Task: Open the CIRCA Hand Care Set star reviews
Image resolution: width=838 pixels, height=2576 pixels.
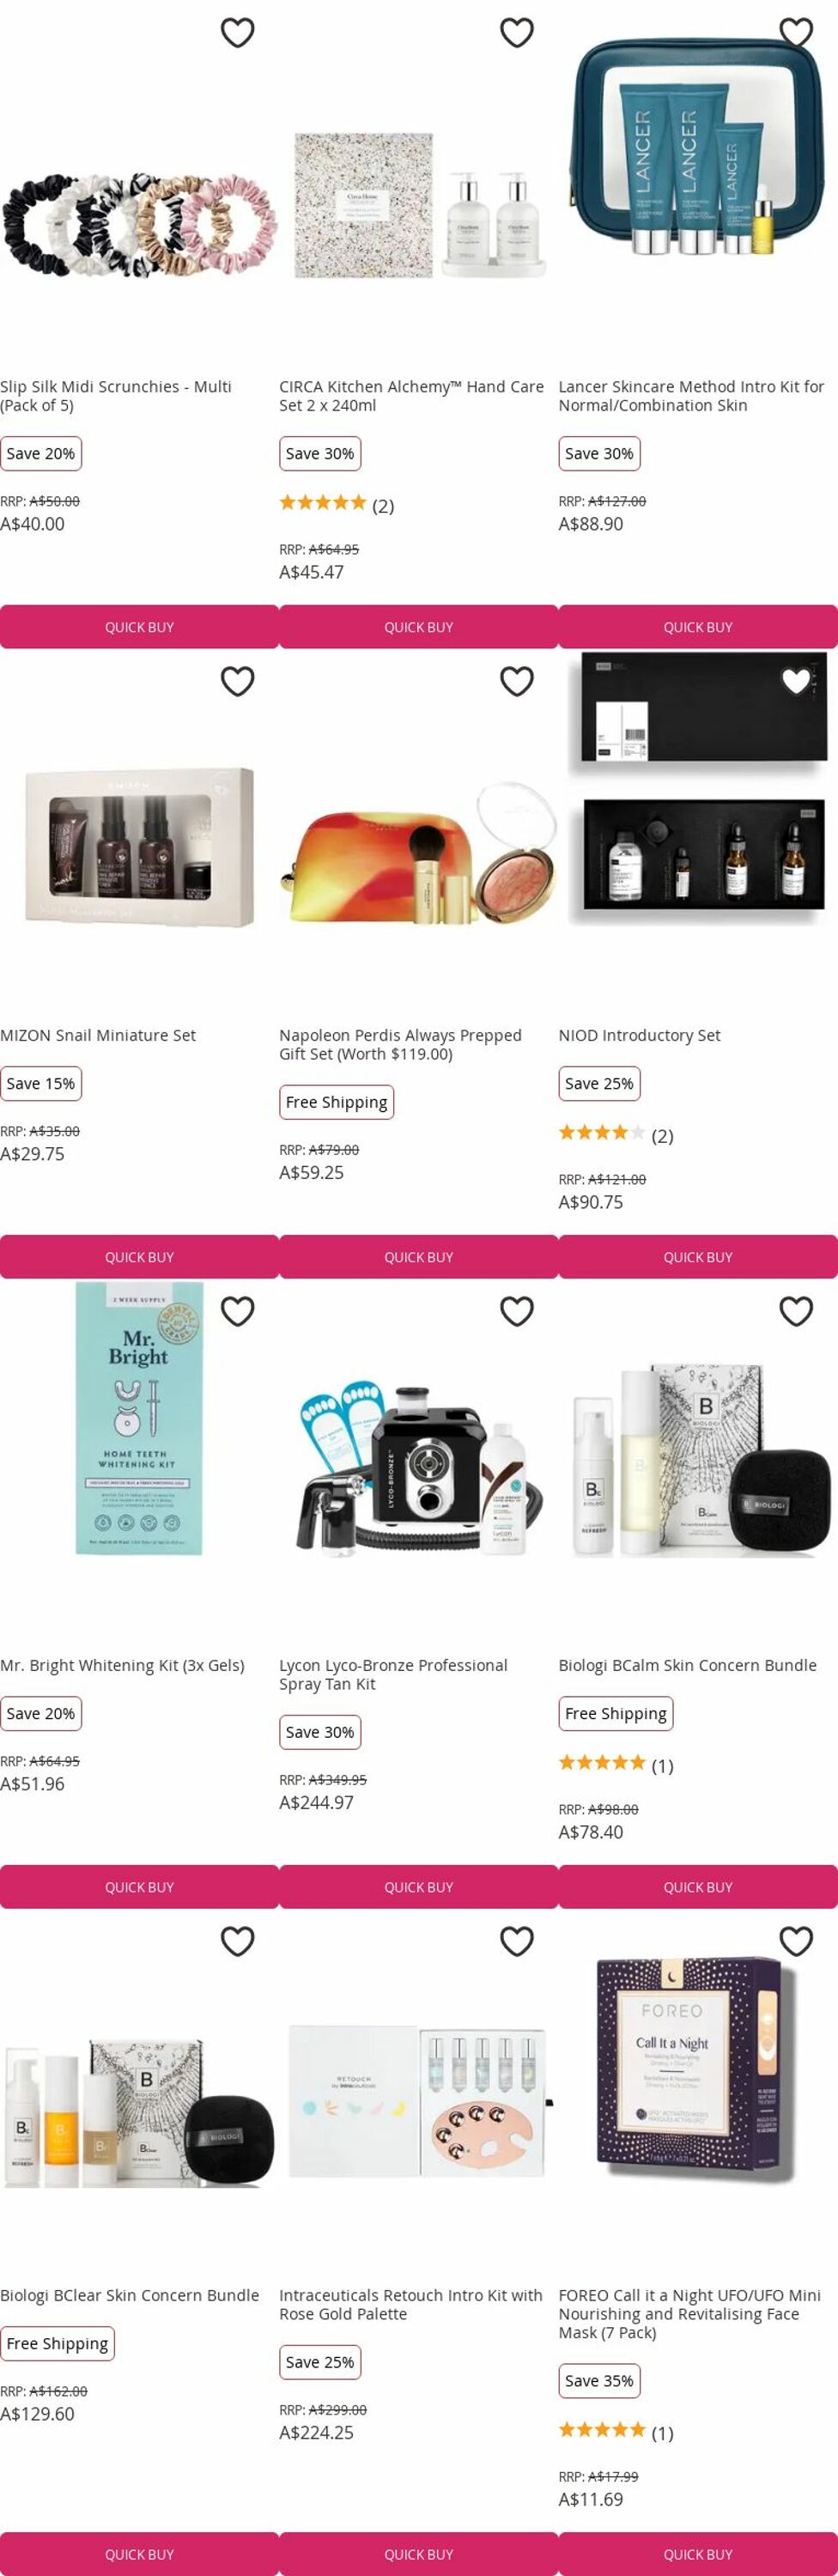Action: (x=336, y=504)
